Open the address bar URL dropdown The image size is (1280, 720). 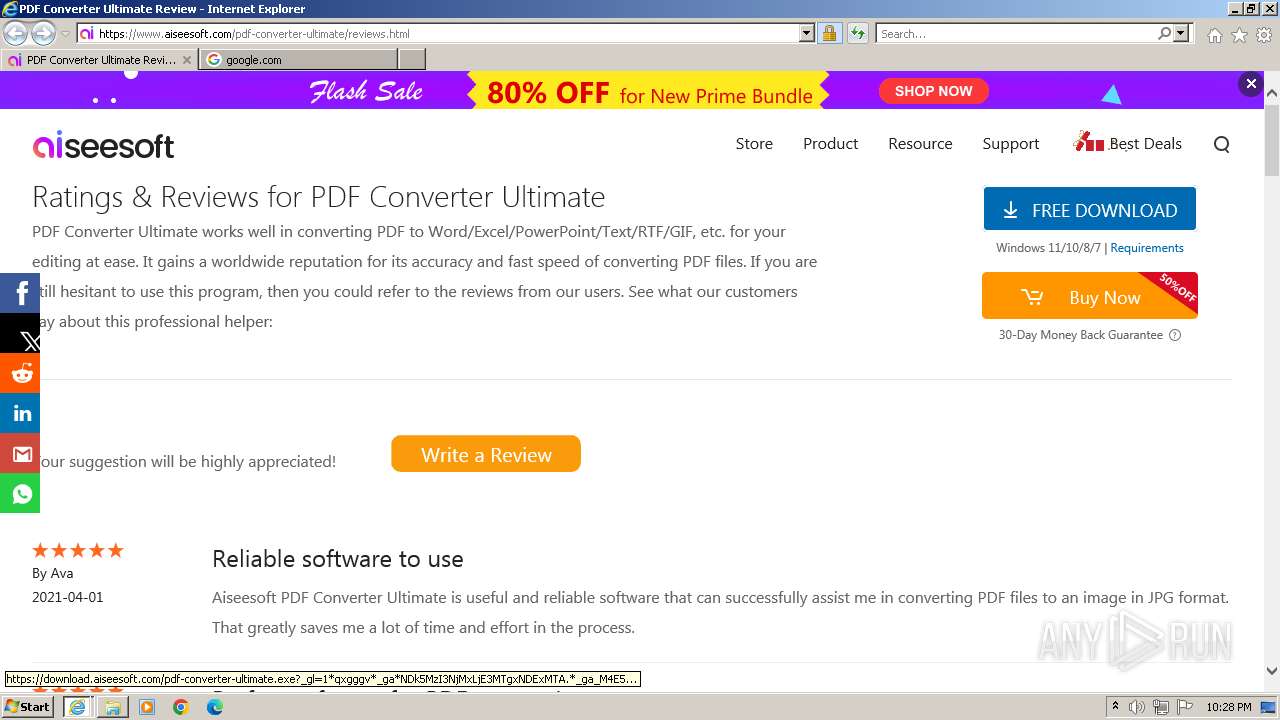point(807,33)
